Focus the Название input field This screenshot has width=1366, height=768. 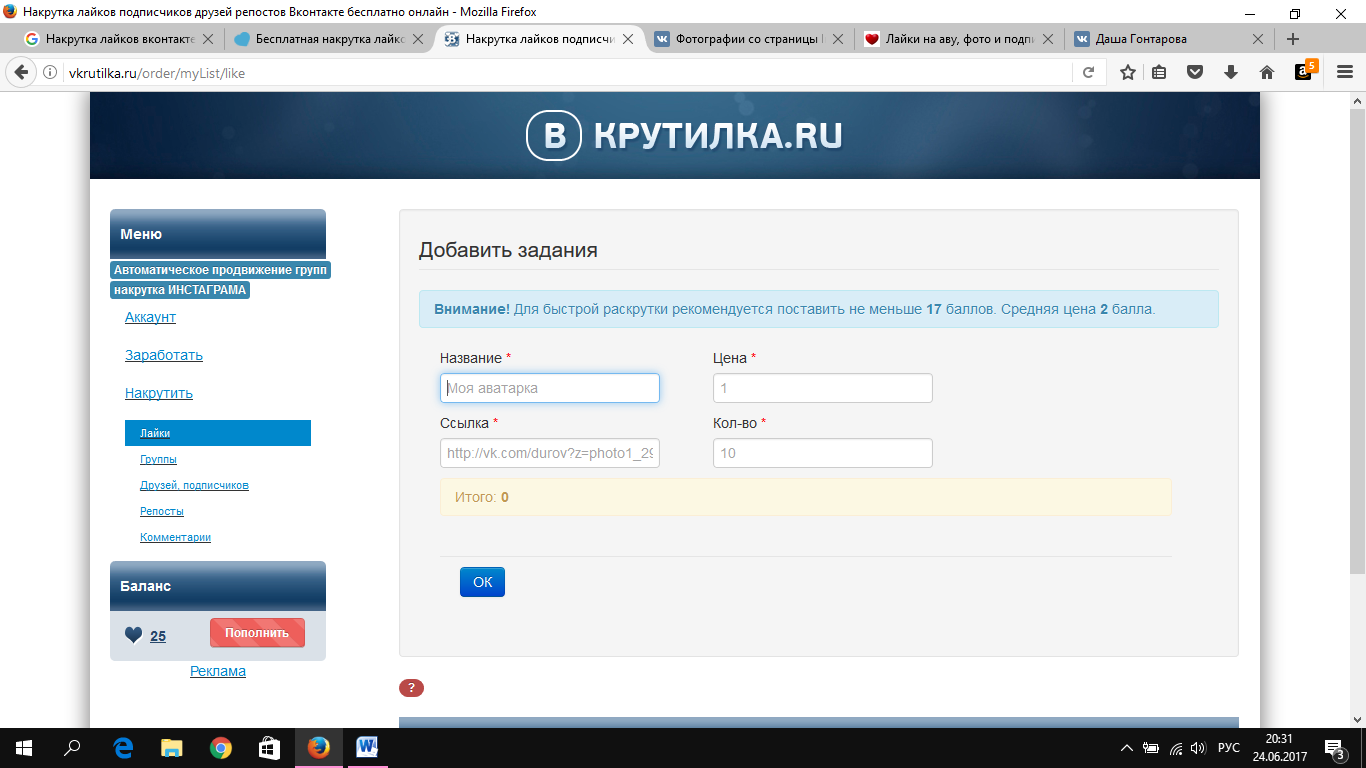coord(550,388)
